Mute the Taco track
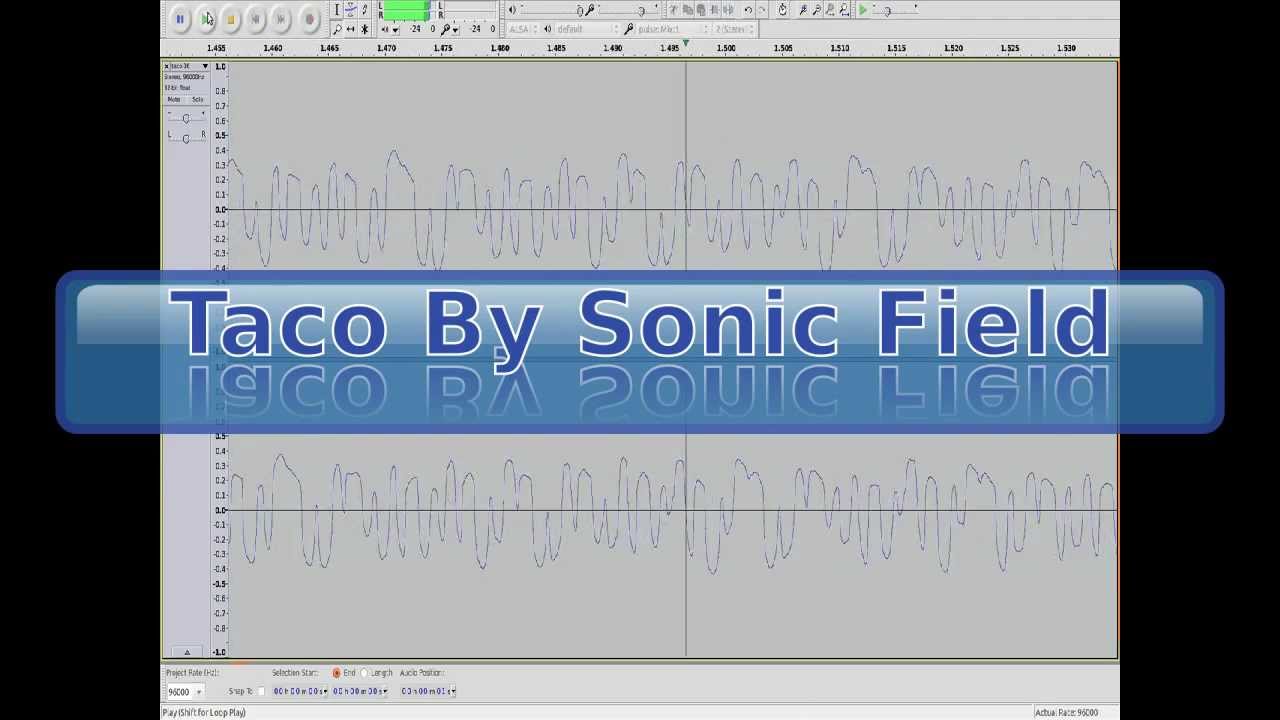 [x=174, y=99]
